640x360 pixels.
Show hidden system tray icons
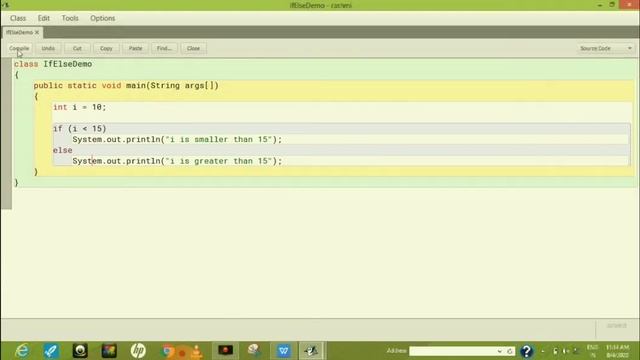click(543, 351)
